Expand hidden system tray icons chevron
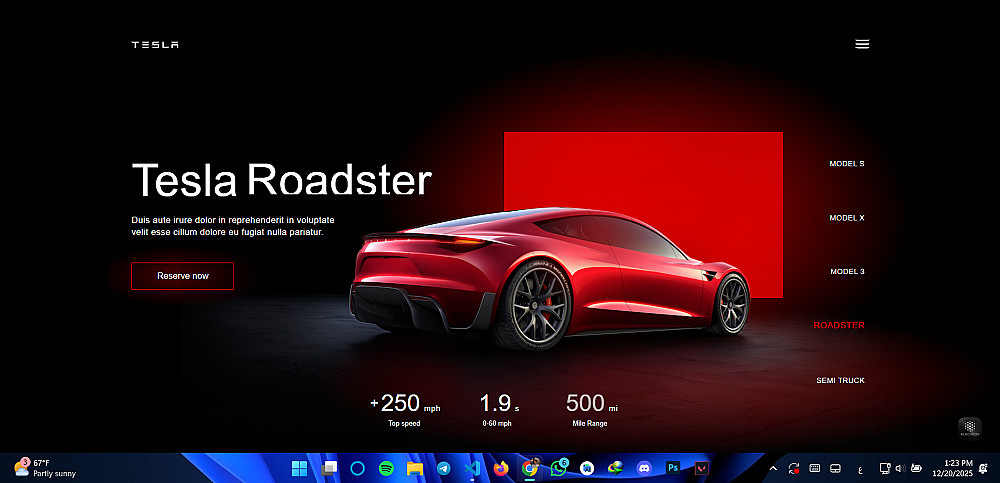The height and width of the screenshot is (483, 1000). 773,468
